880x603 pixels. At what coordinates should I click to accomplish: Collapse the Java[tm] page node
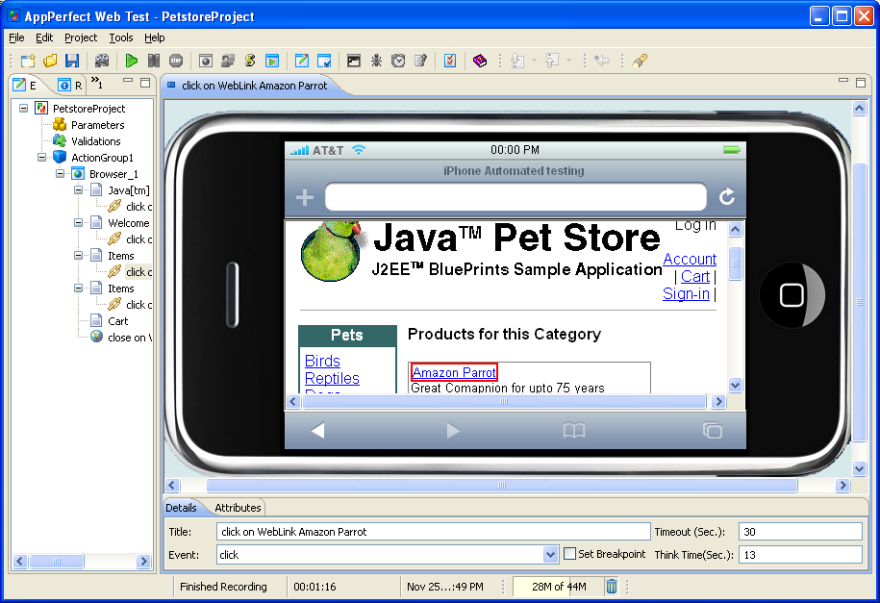pos(78,190)
